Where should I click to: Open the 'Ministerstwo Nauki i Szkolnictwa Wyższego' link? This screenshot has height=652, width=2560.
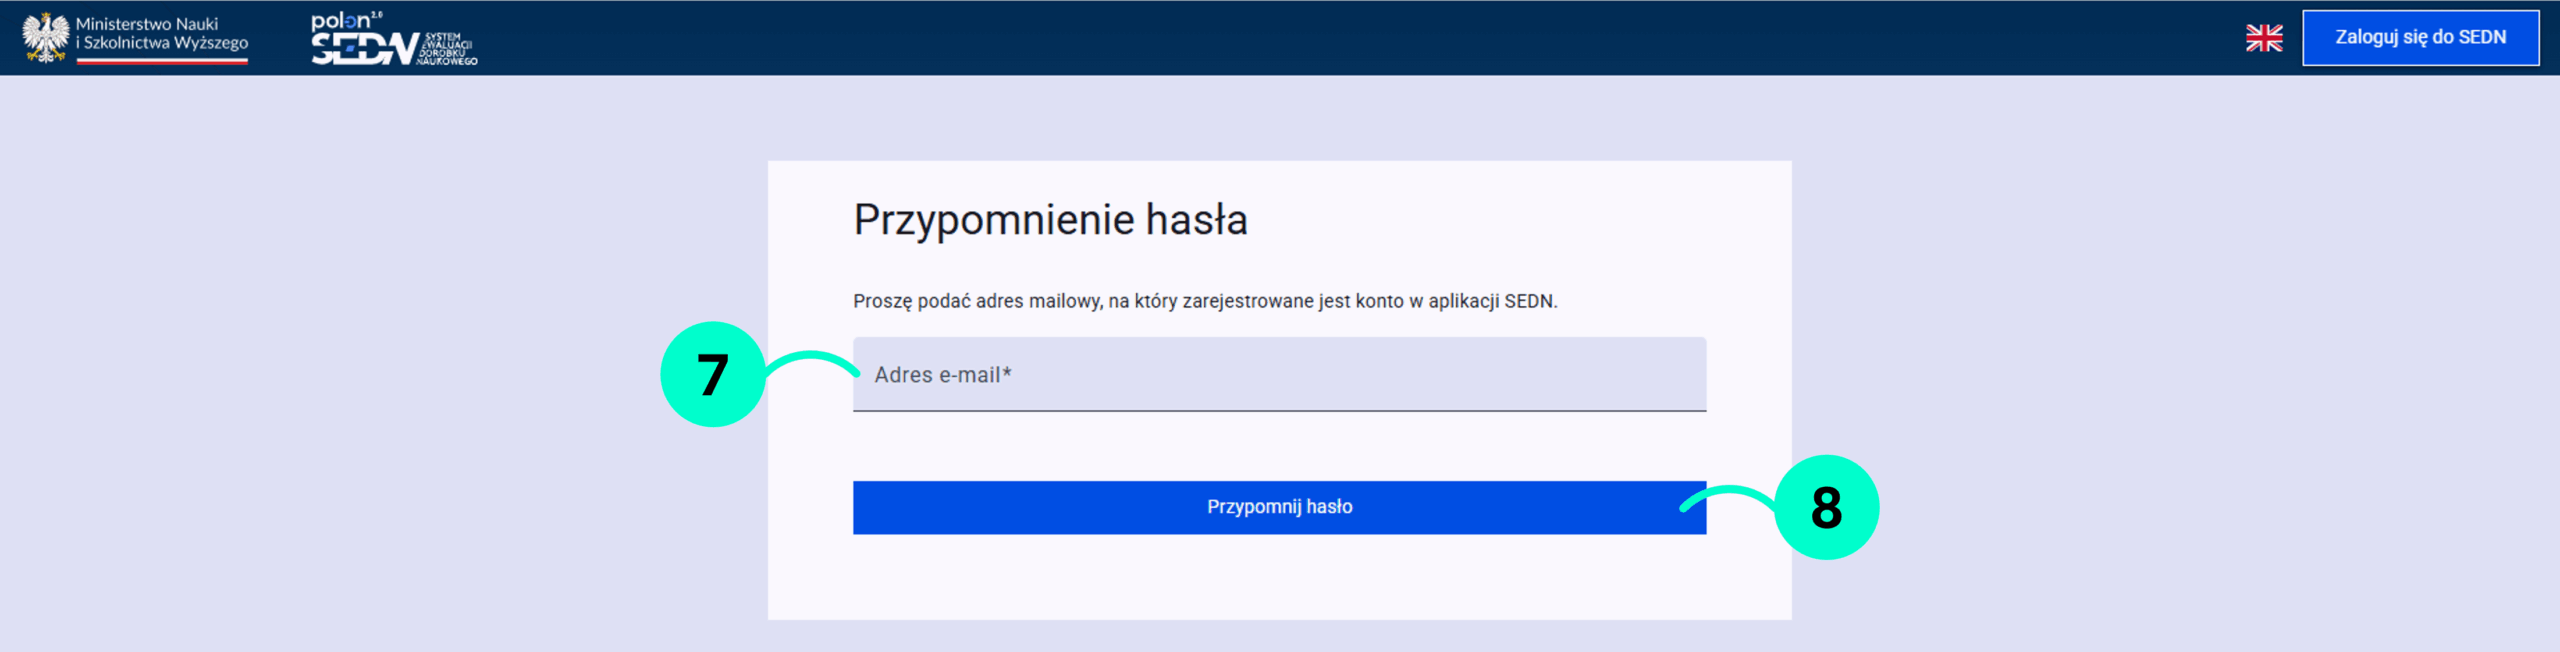click(162, 33)
